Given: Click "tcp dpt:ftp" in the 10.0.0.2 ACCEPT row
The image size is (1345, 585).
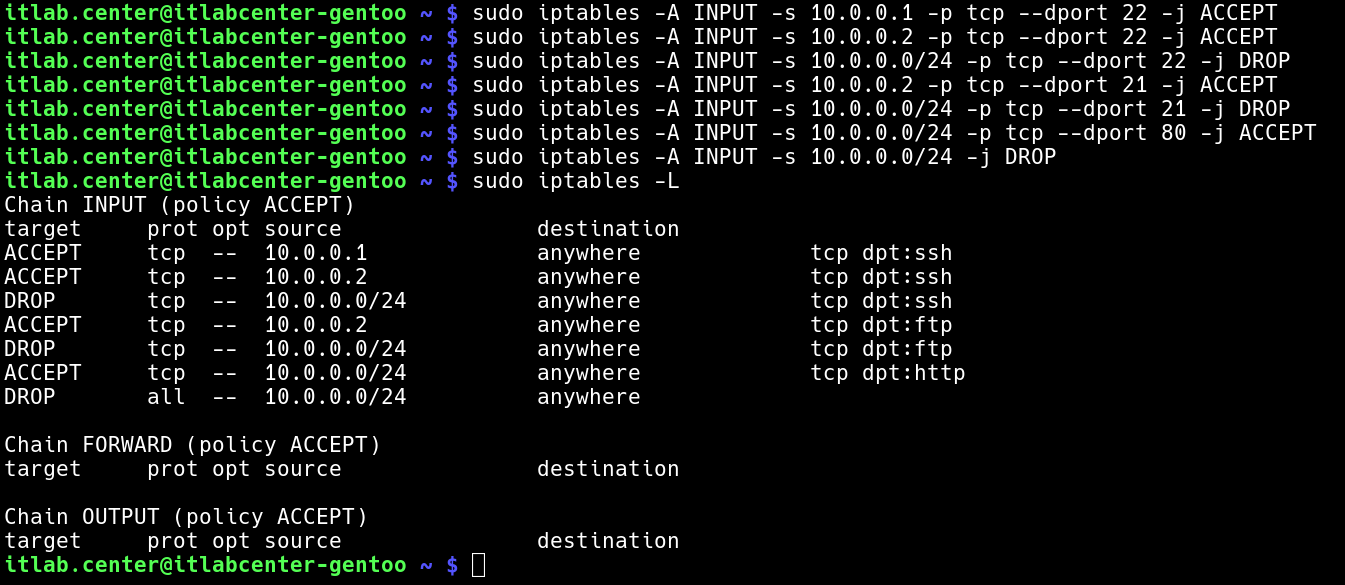Looking at the screenshot, I should [881, 325].
